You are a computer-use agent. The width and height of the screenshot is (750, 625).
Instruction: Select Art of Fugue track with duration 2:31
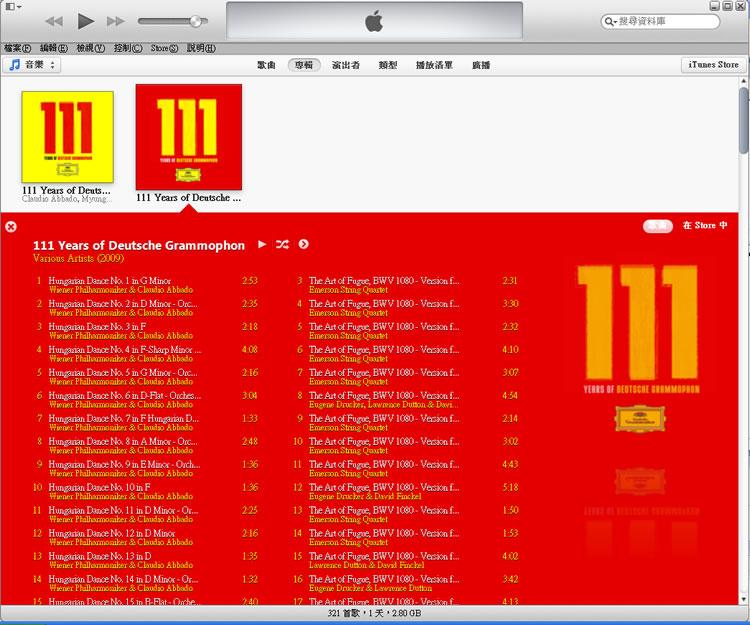(384, 281)
